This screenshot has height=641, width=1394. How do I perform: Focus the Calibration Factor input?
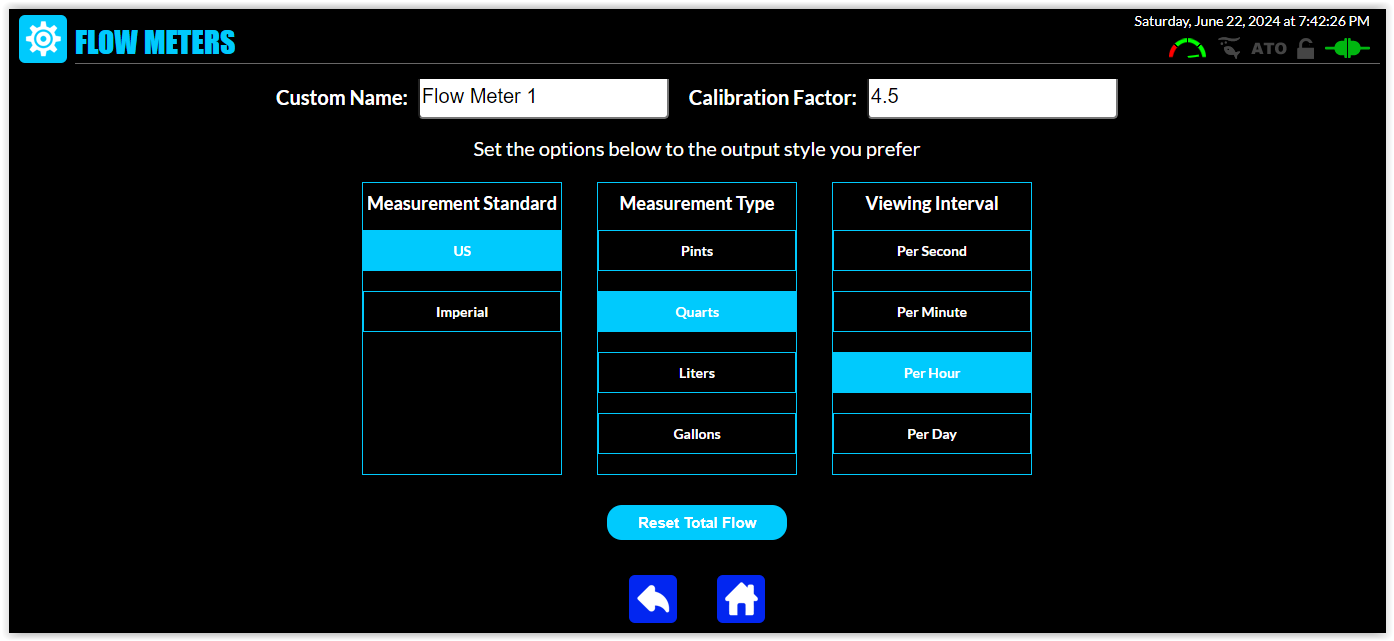(992, 98)
